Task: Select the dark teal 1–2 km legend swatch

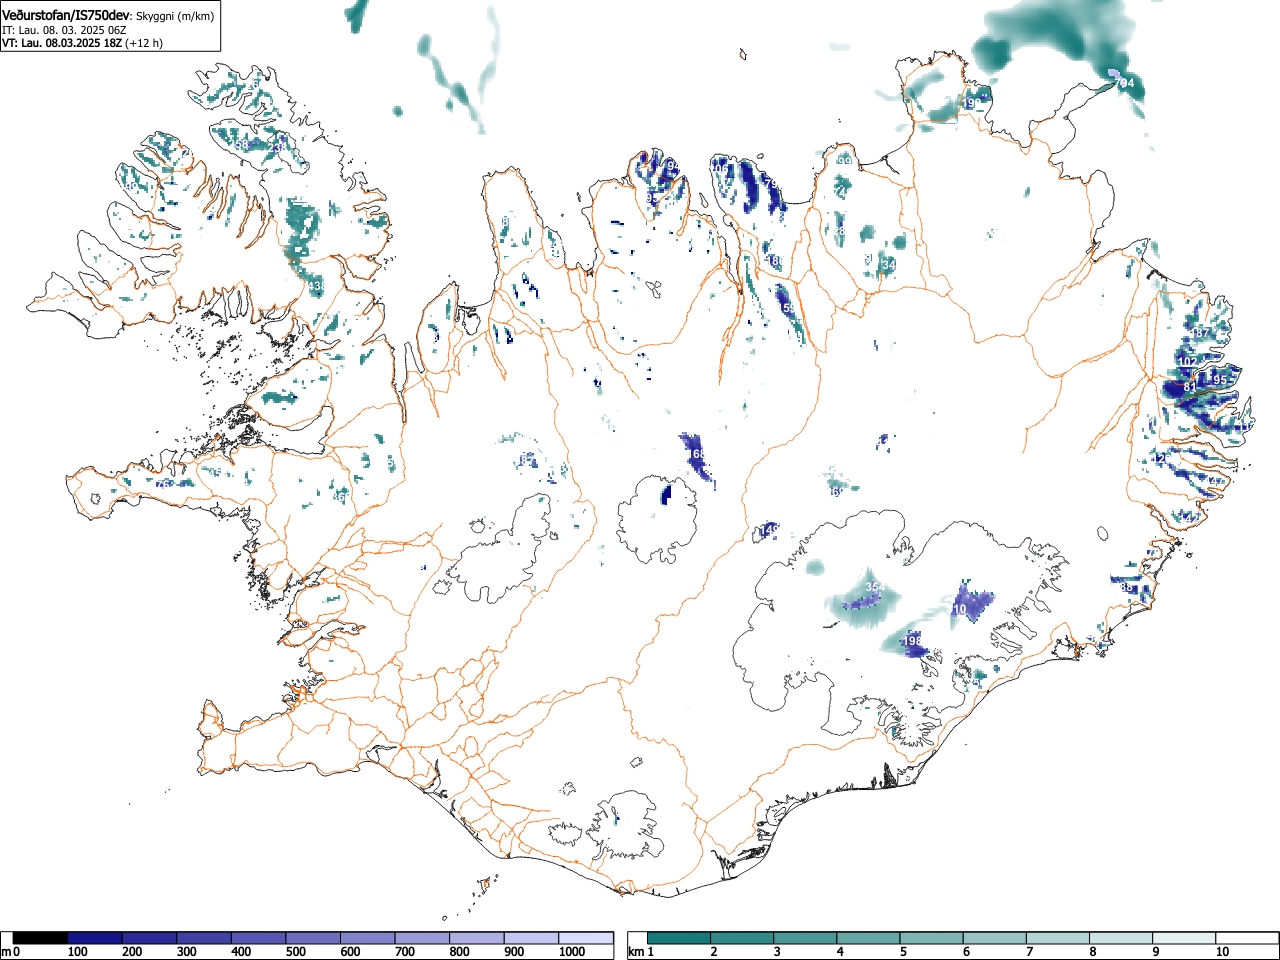Action: pos(680,938)
